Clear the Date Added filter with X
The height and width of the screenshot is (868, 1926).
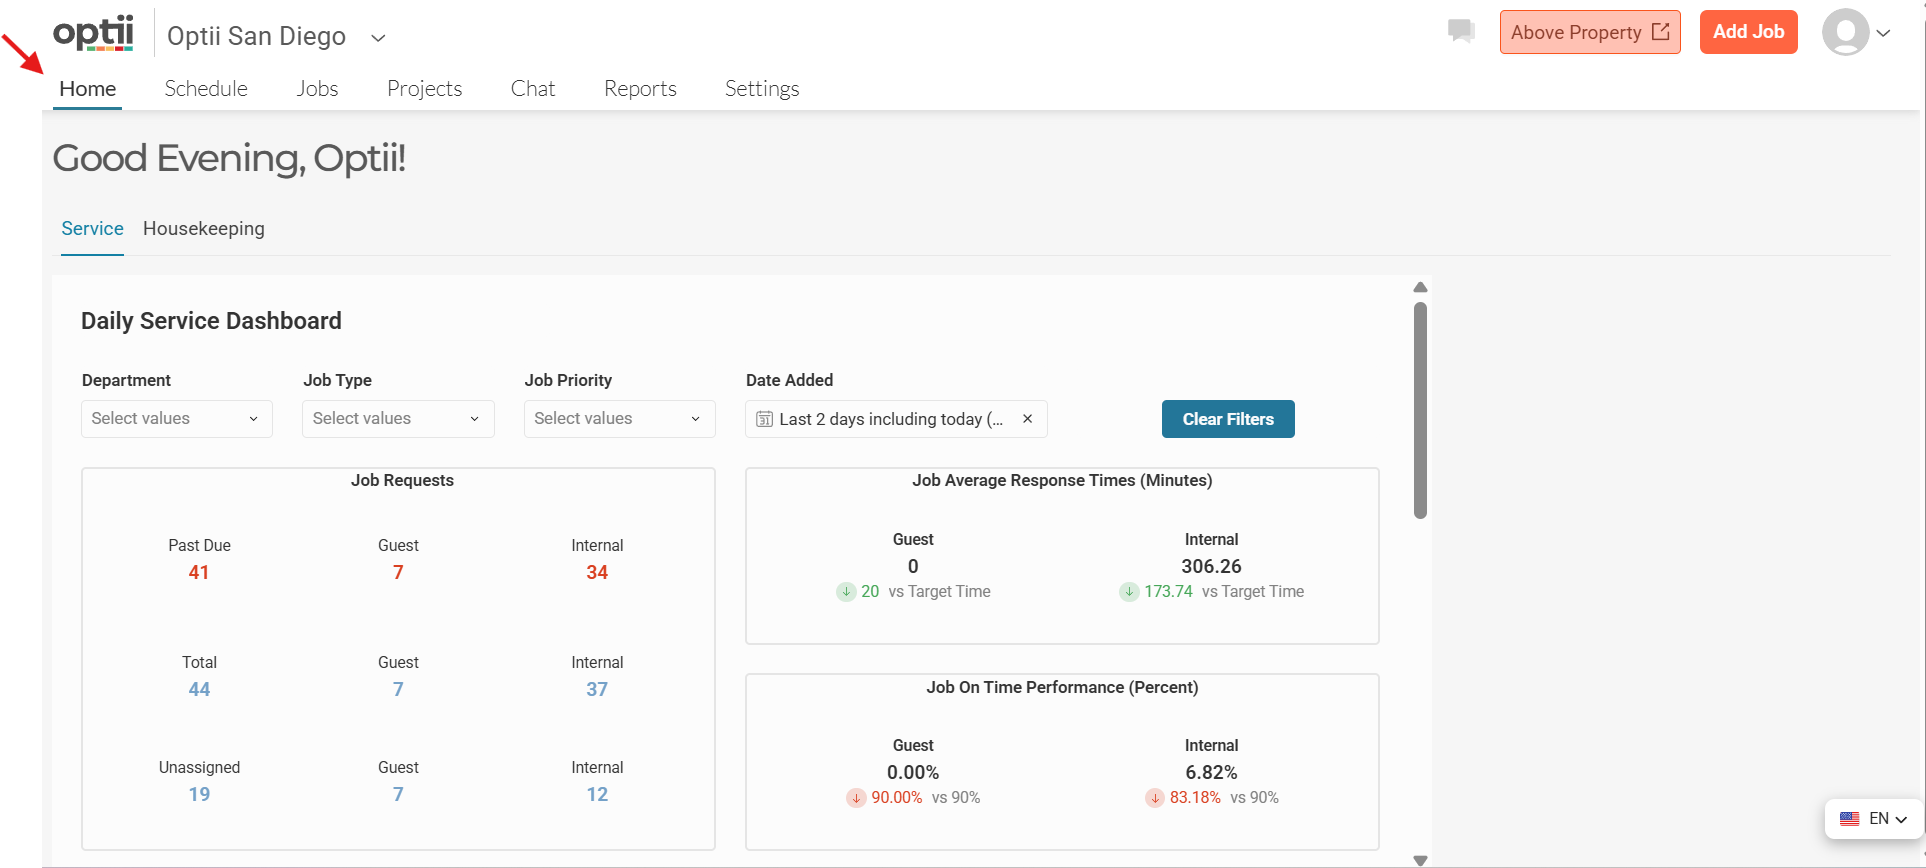pos(1027,419)
